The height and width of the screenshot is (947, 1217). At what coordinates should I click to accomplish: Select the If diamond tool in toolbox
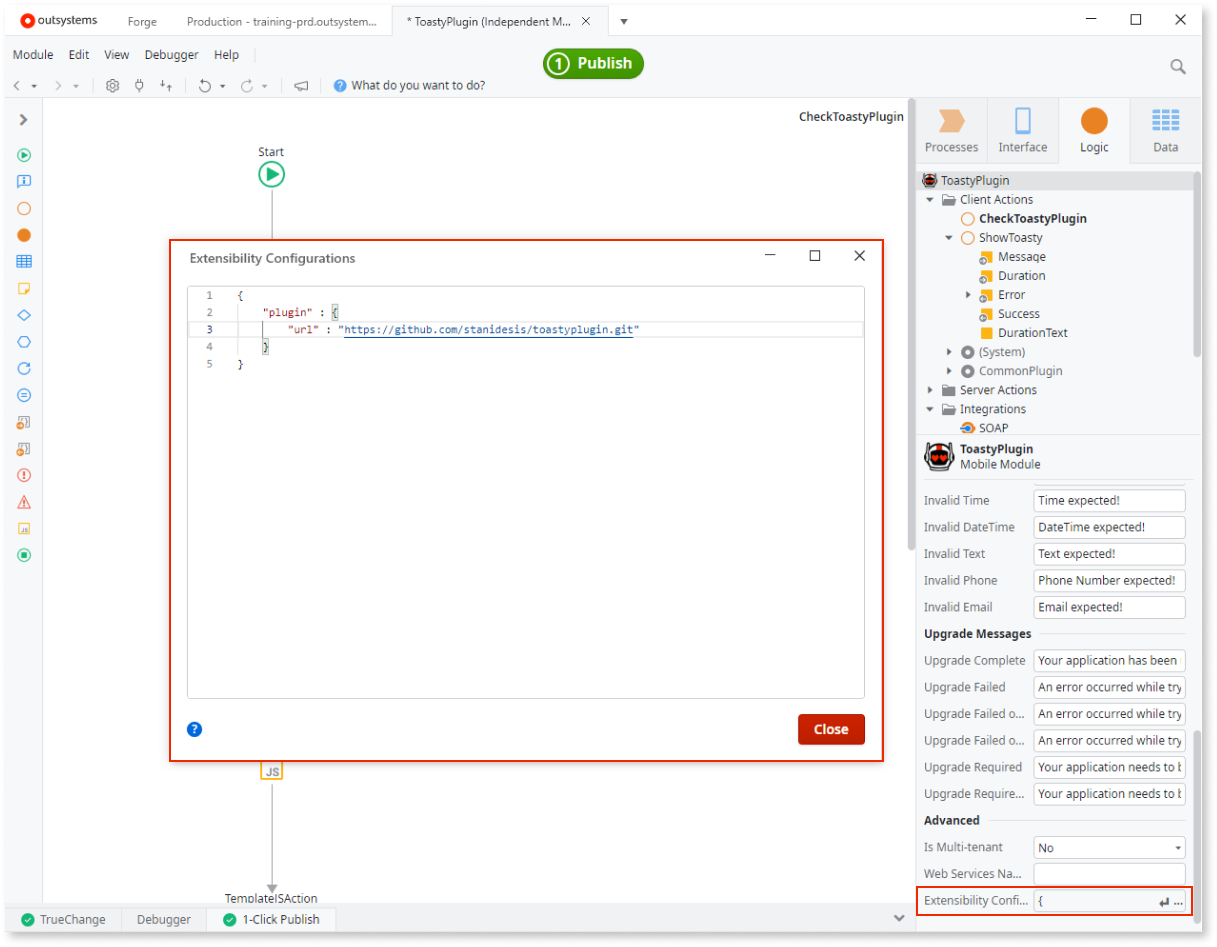[24, 315]
